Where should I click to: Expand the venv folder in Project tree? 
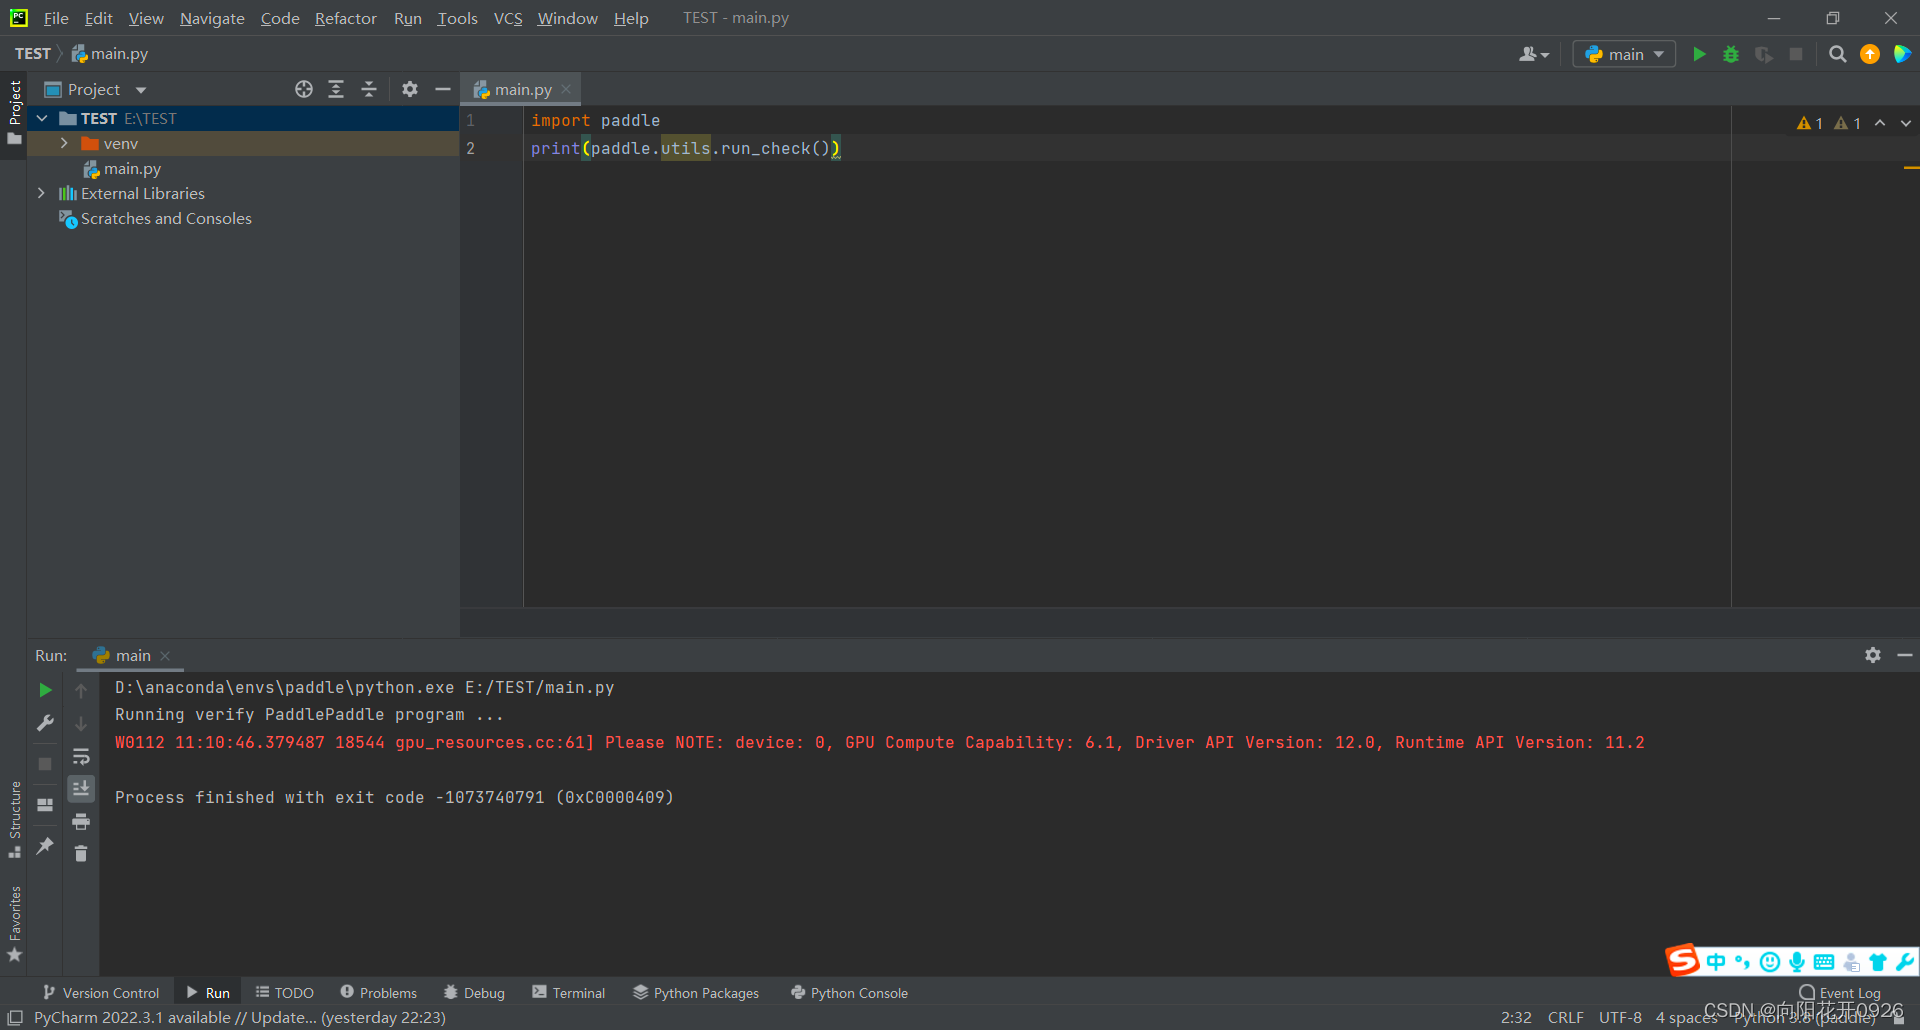64,143
